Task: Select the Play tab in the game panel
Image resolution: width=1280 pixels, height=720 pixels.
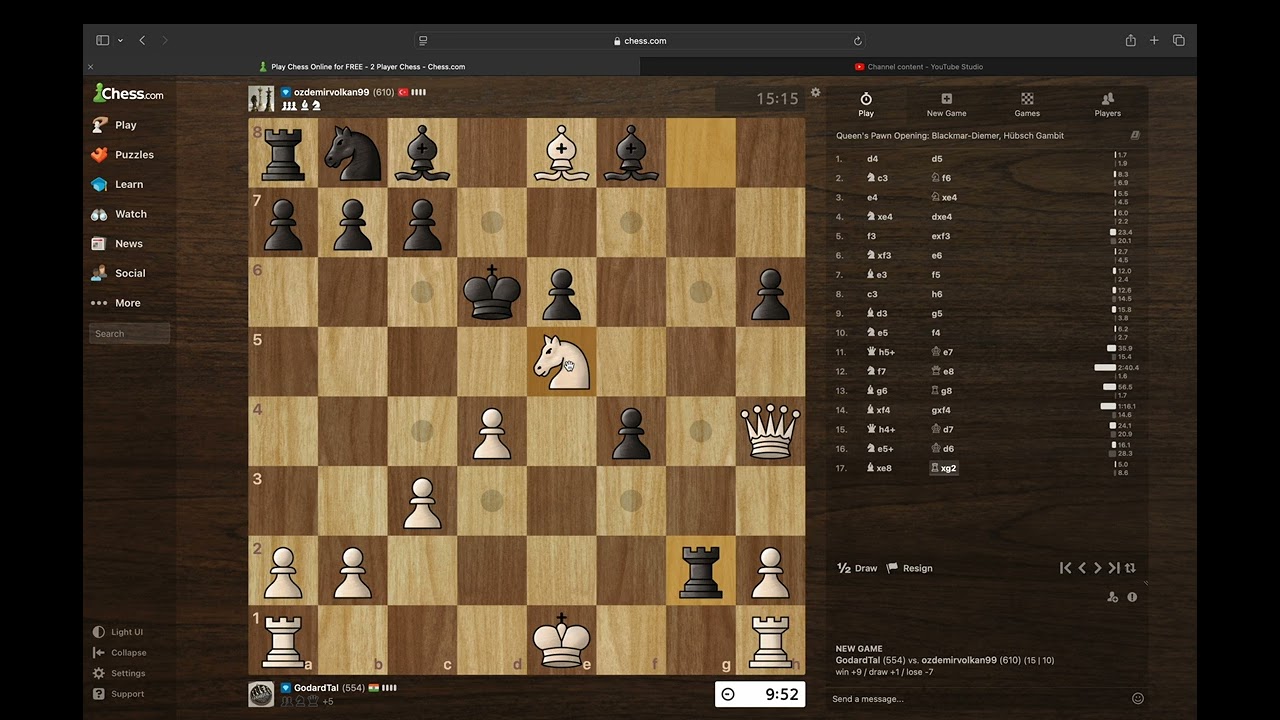Action: tap(866, 104)
